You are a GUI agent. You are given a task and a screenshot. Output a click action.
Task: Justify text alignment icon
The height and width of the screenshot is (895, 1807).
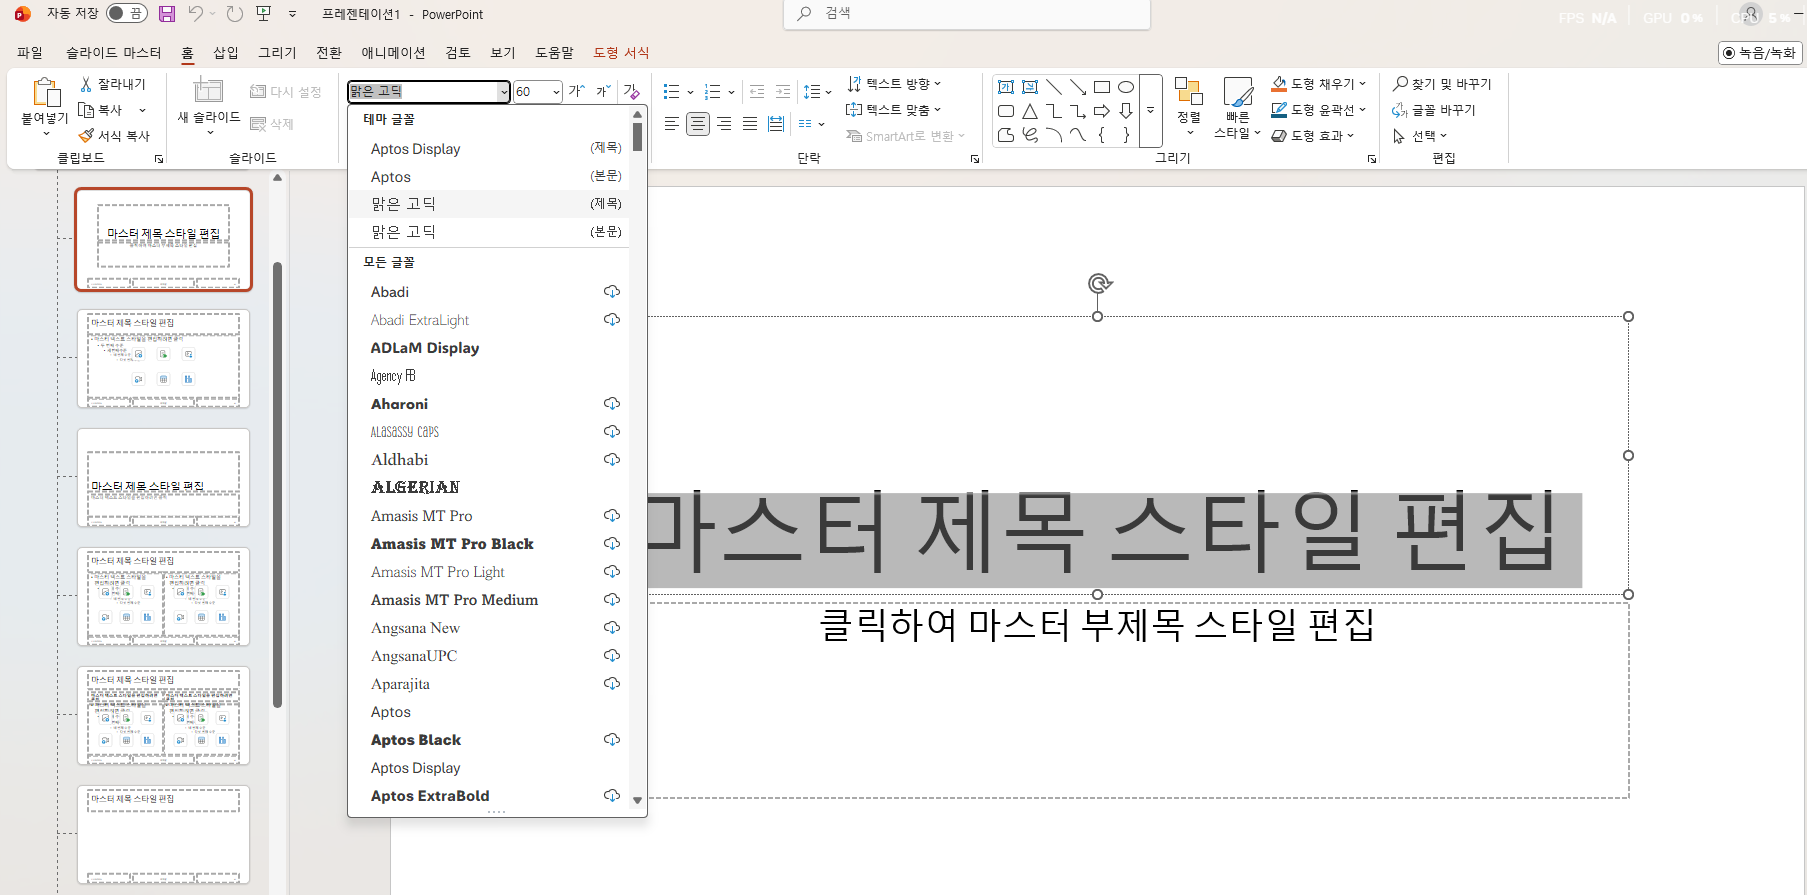coord(750,124)
